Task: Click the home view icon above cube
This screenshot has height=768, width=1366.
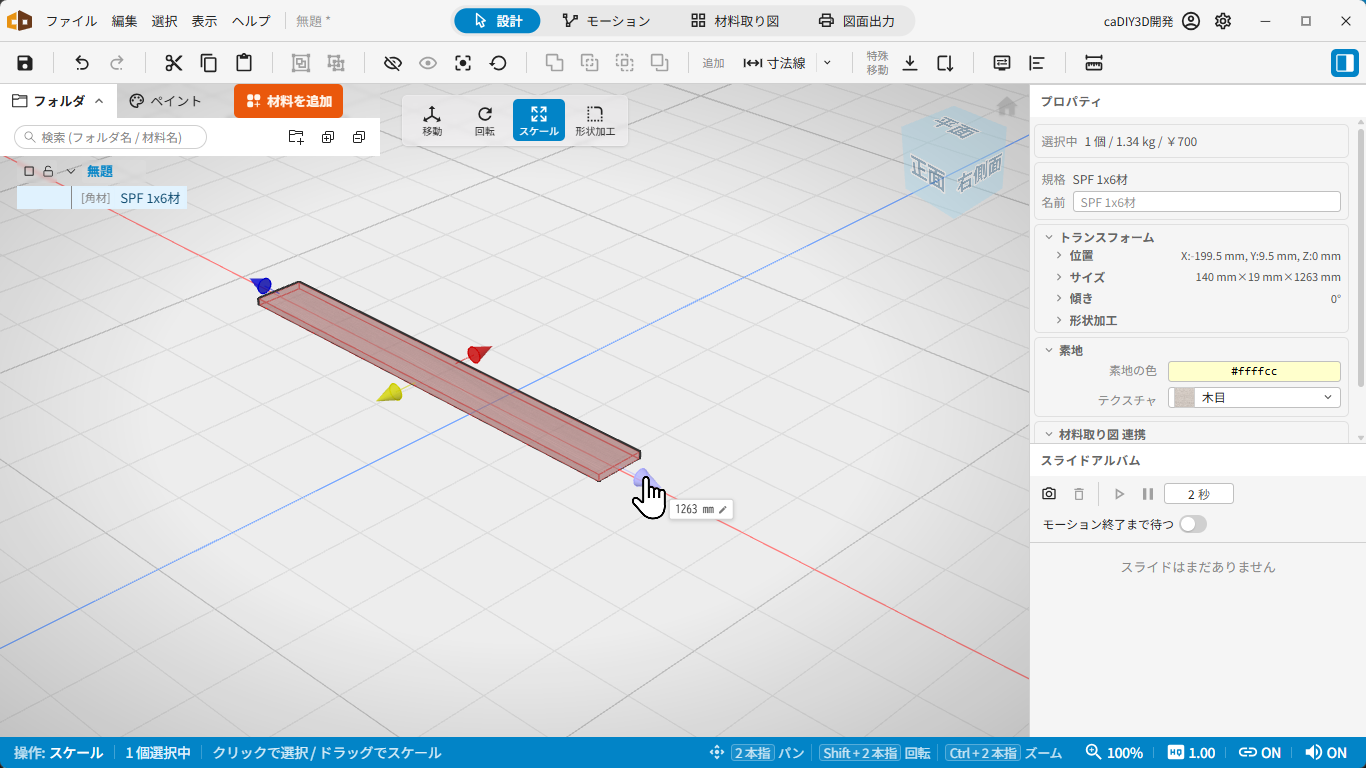Action: pyautogui.click(x=1007, y=106)
